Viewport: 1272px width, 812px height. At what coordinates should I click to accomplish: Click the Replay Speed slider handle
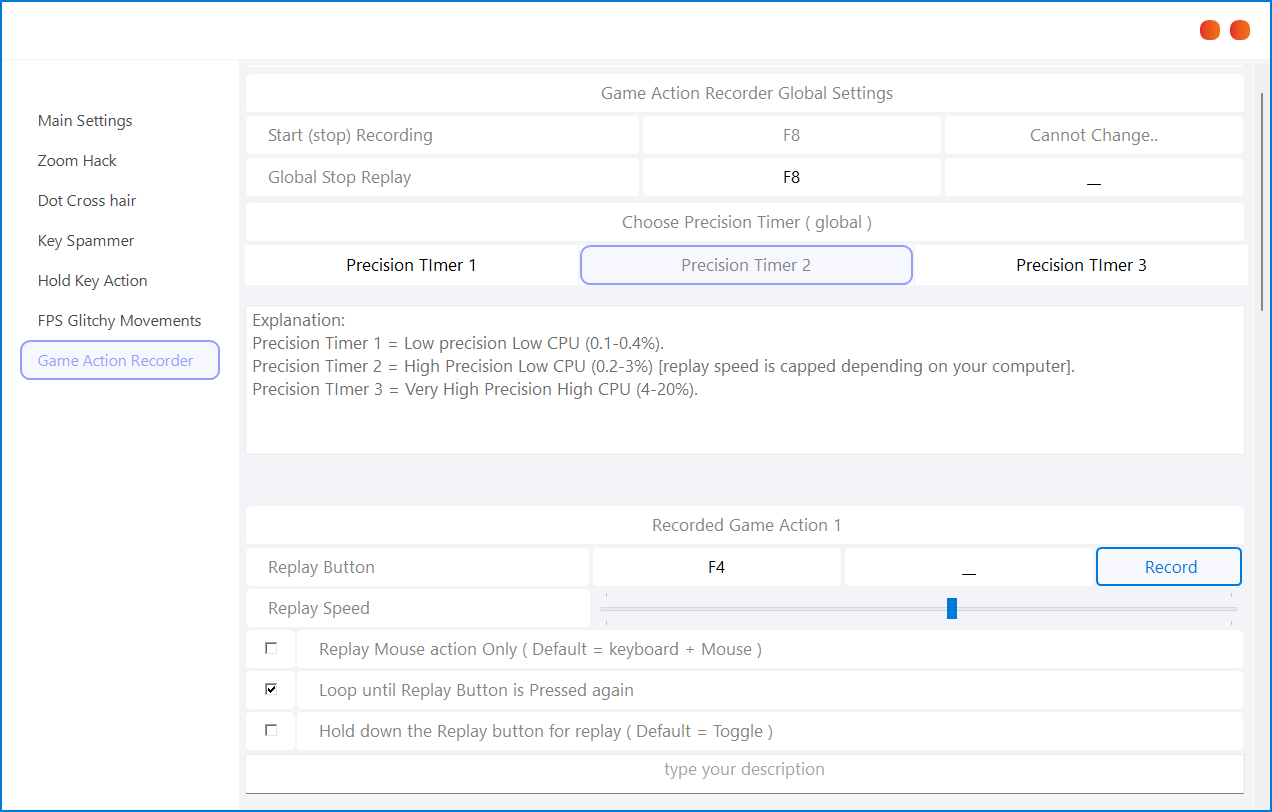[952, 608]
